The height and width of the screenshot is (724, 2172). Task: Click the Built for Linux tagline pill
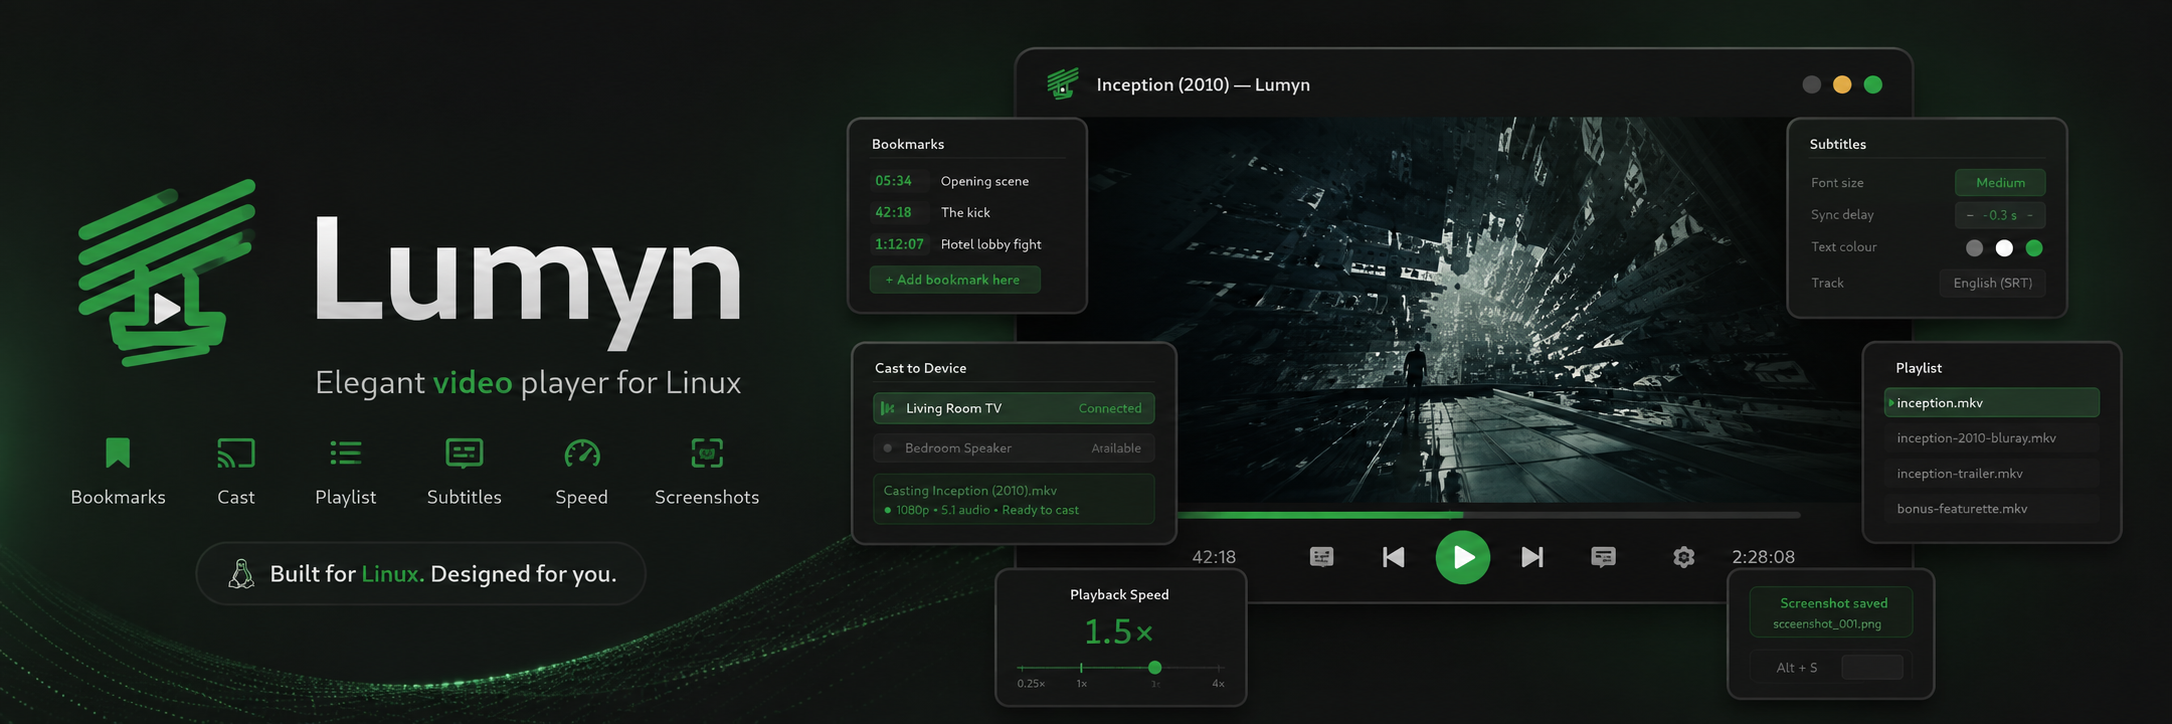(x=421, y=573)
